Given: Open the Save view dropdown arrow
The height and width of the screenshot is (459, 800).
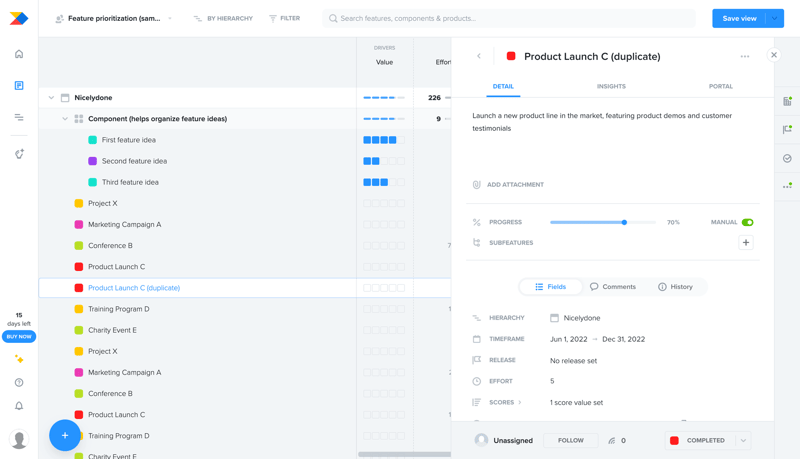Looking at the screenshot, I should [x=774, y=18].
